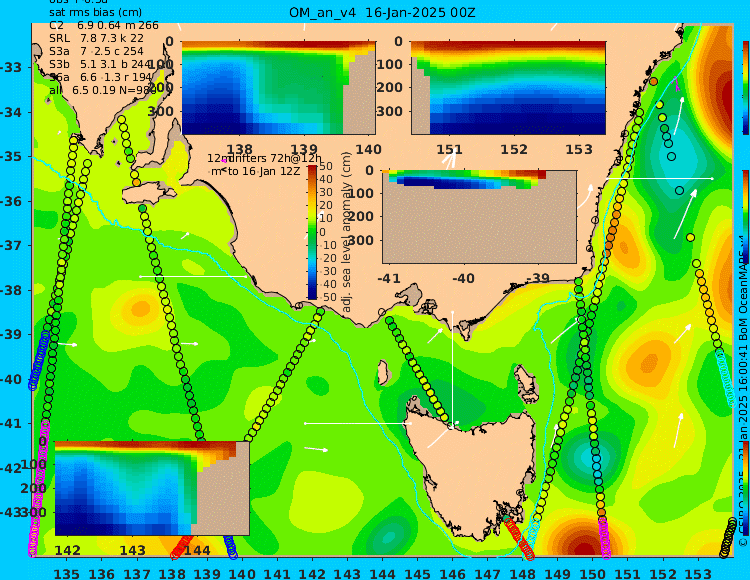Click the -36 latitude tick label
750x580 pixels.
(11, 201)
